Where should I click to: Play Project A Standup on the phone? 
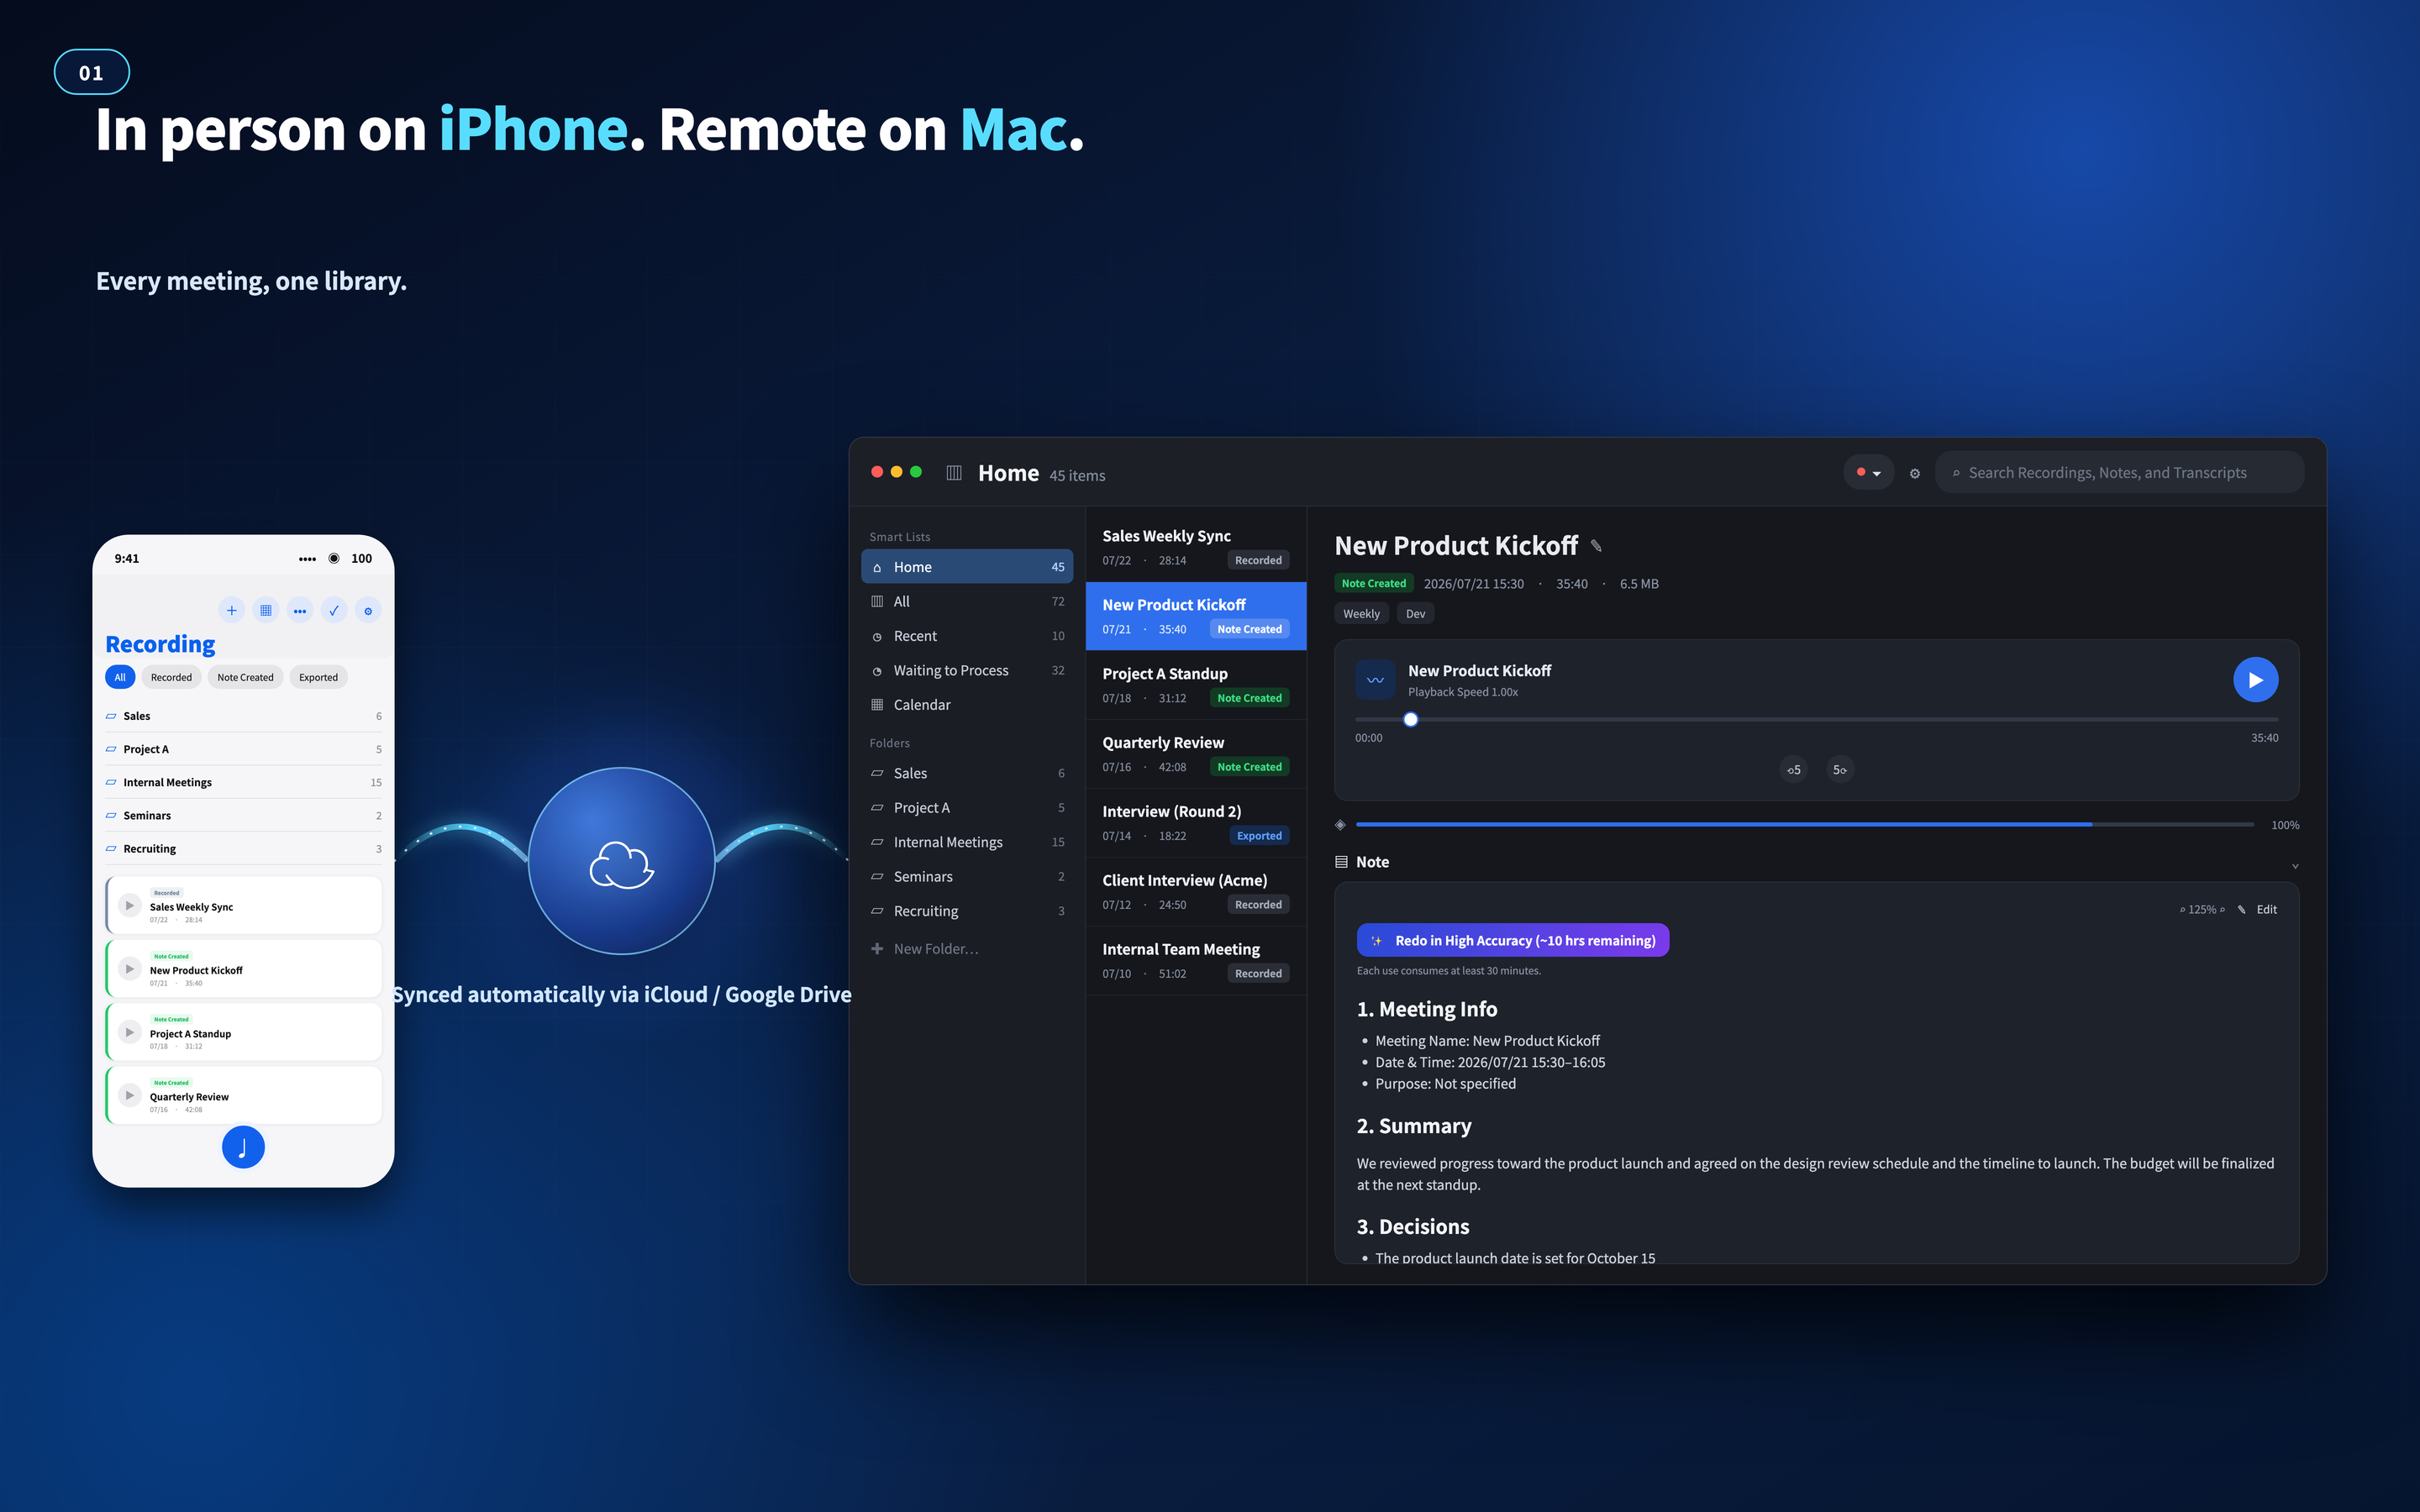coord(129,1032)
